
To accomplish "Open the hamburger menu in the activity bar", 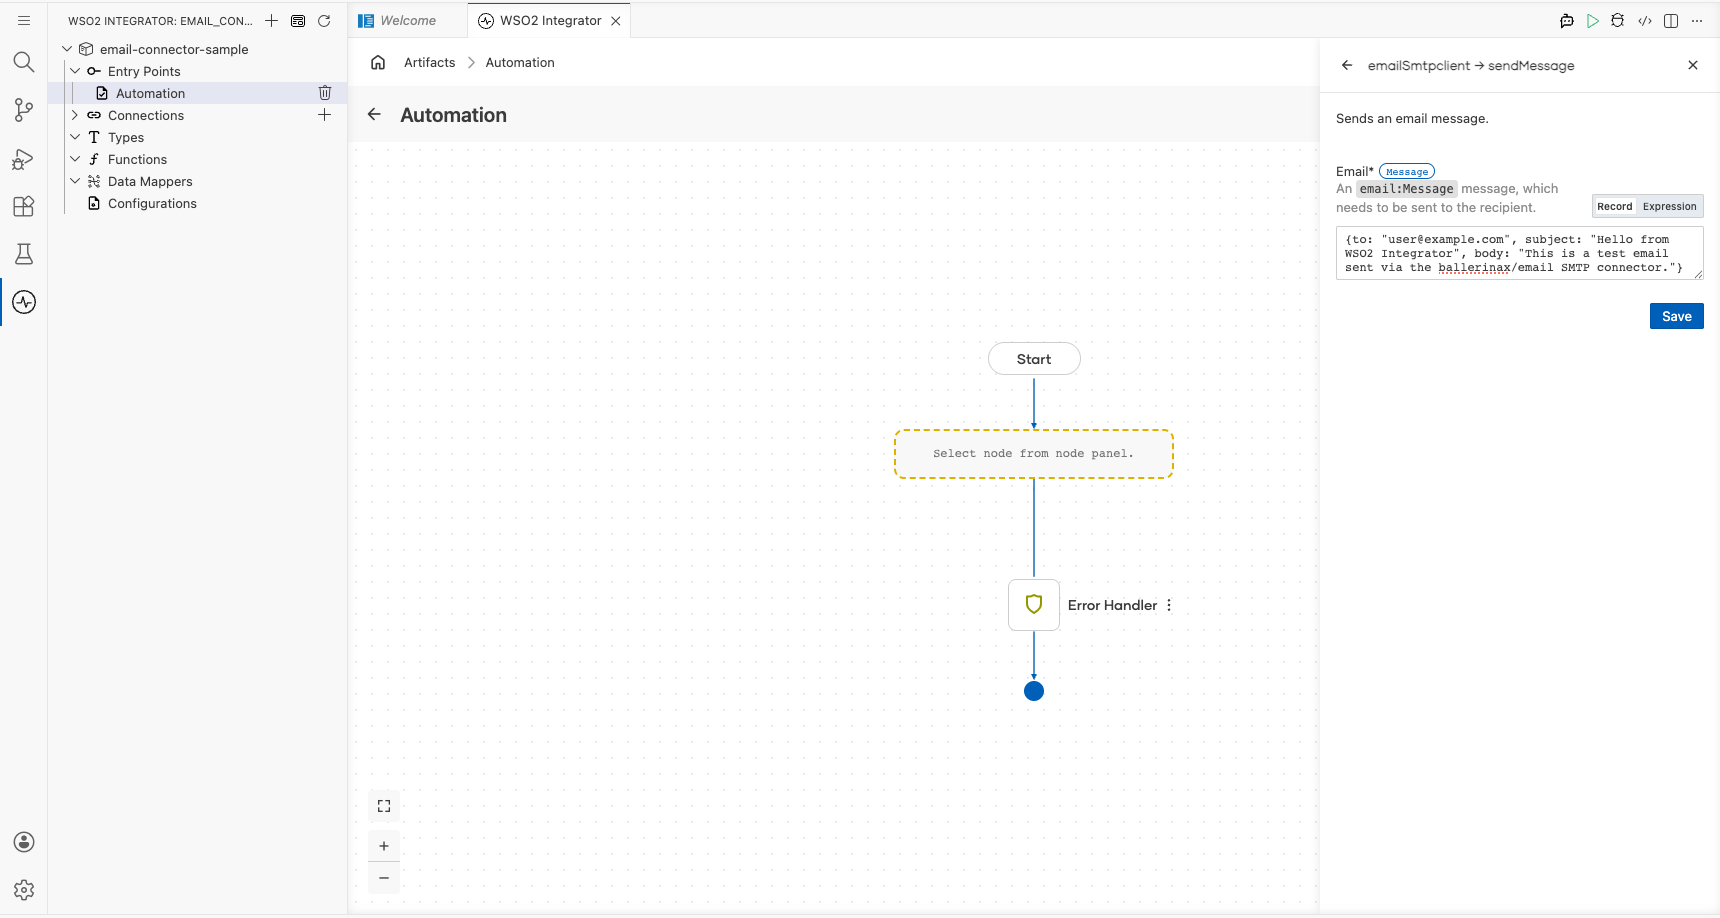I will click(24, 20).
